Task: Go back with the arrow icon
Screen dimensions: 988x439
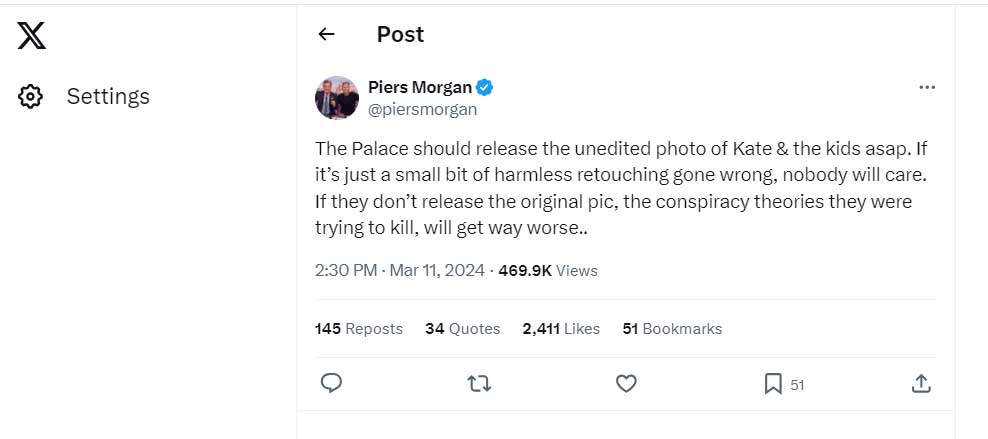Action: tap(326, 34)
